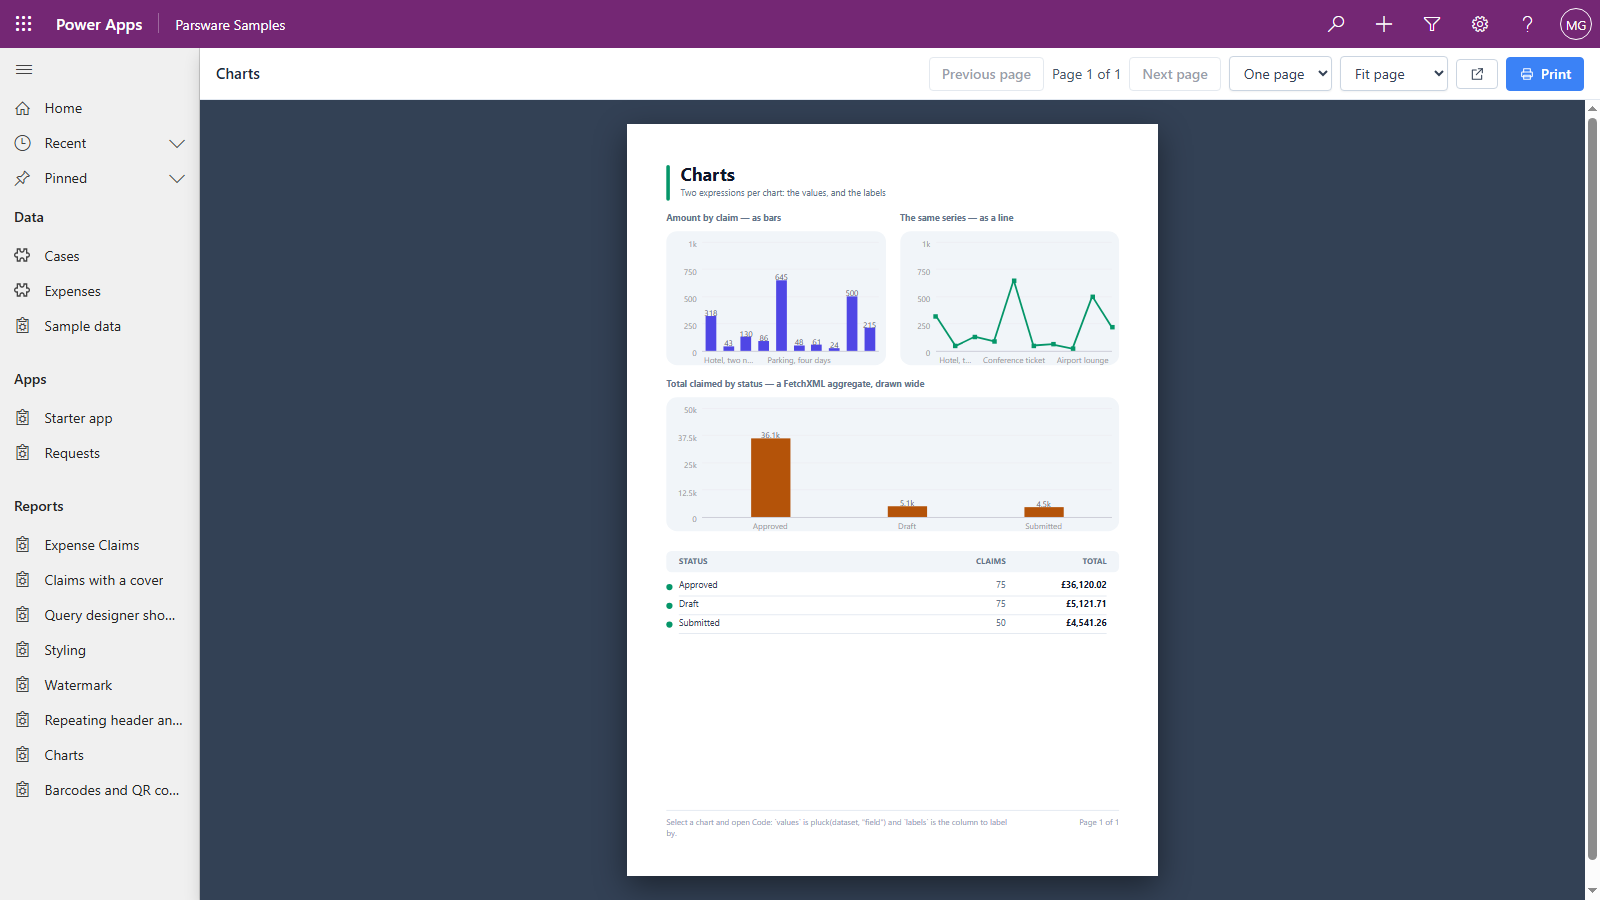Click the Approved bar in status chart

[770, 478]
